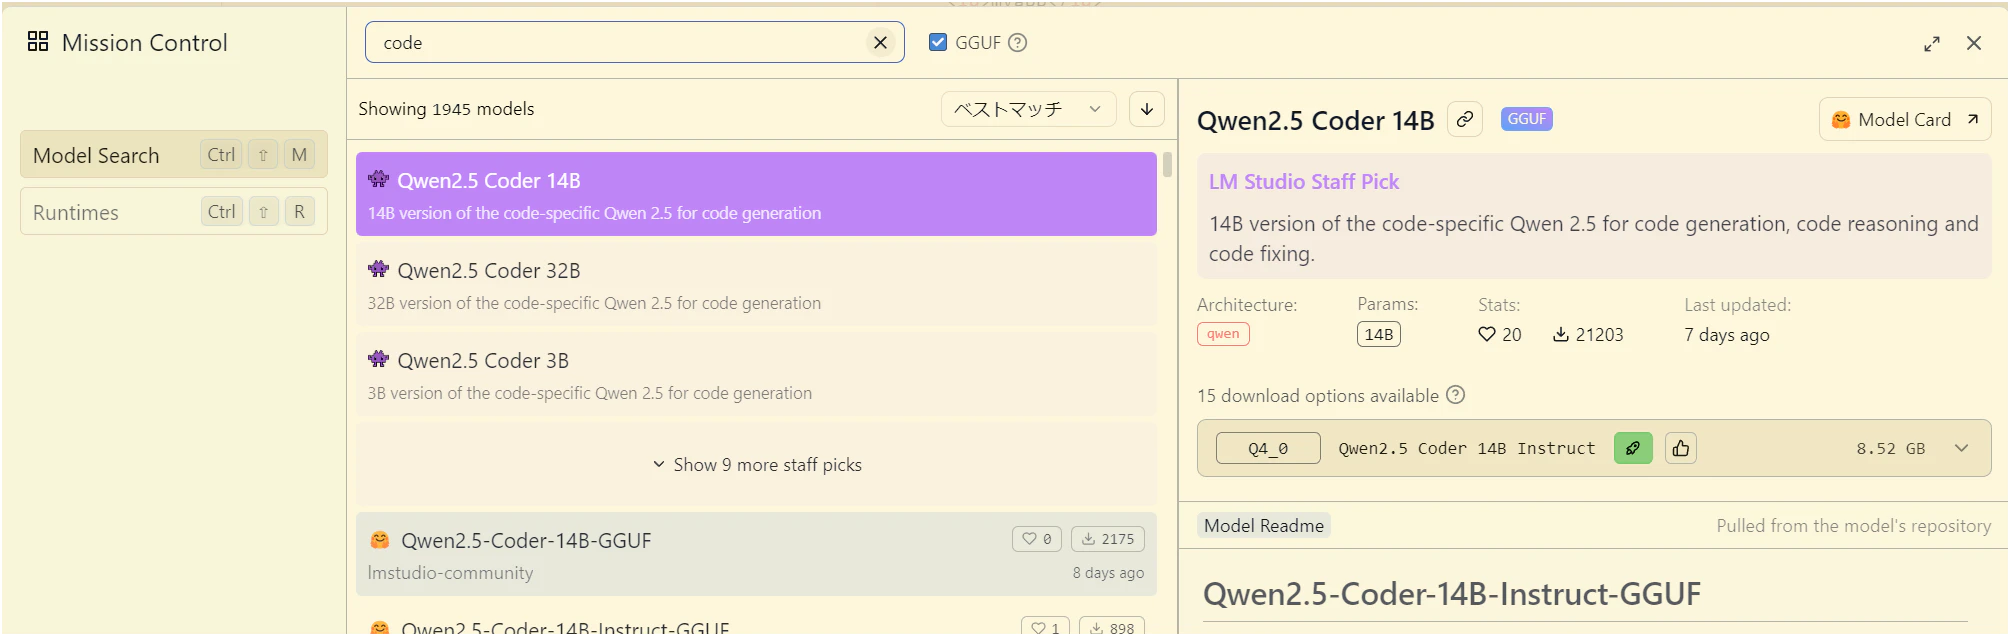Click the Q4_0 quantization badge

pyautogui.click(x=1268, y=448)
